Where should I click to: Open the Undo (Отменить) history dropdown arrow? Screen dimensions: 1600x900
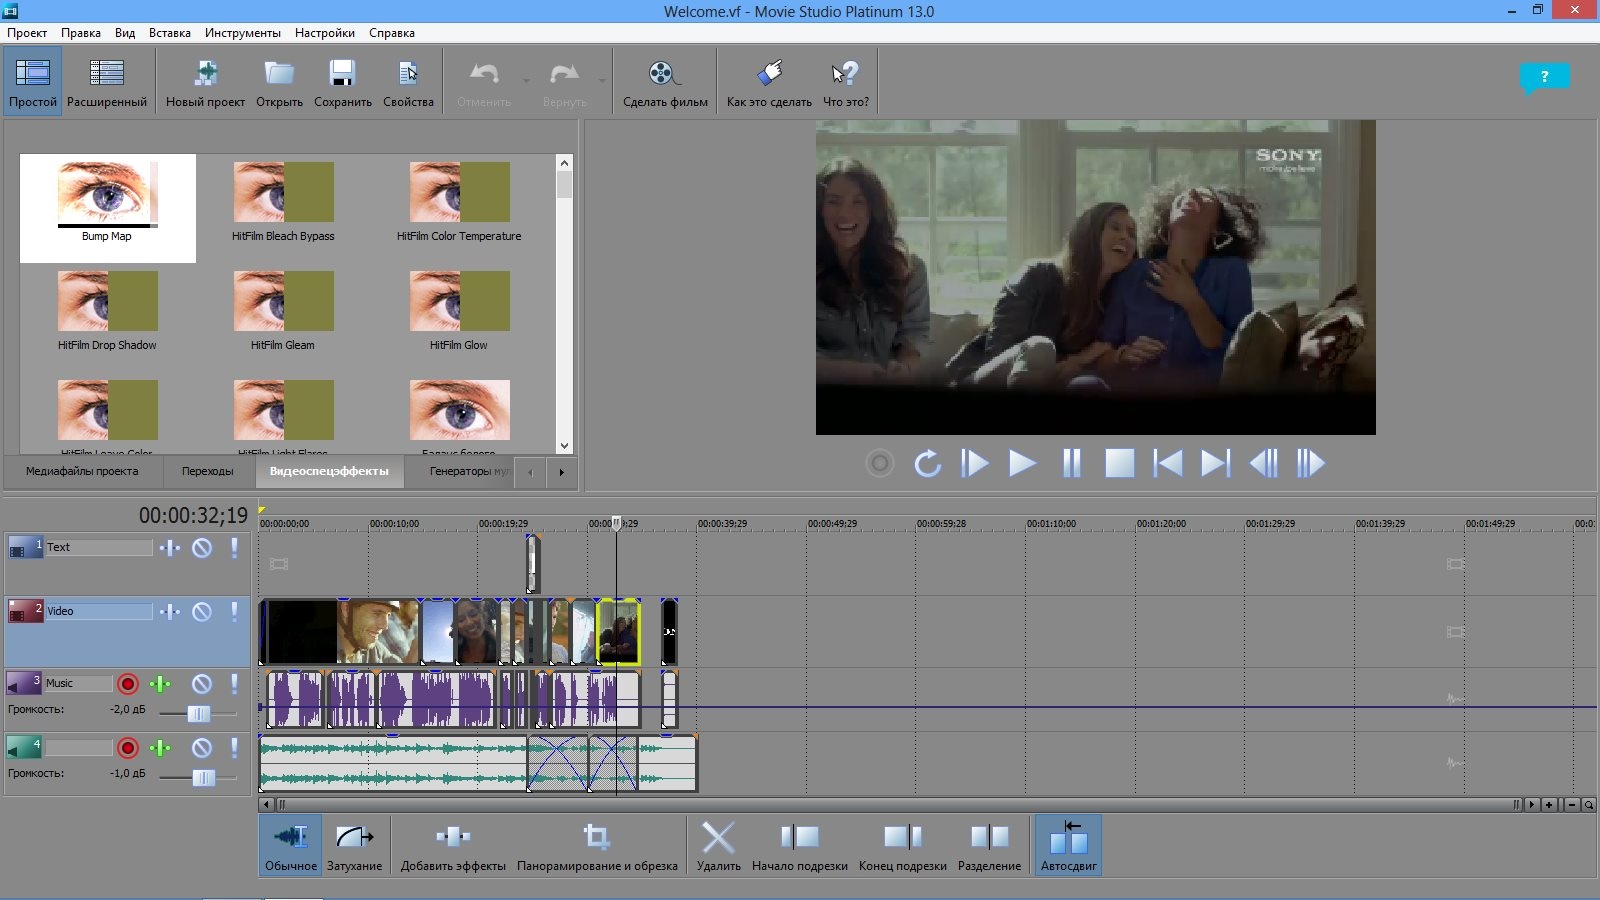click(526, 81)
